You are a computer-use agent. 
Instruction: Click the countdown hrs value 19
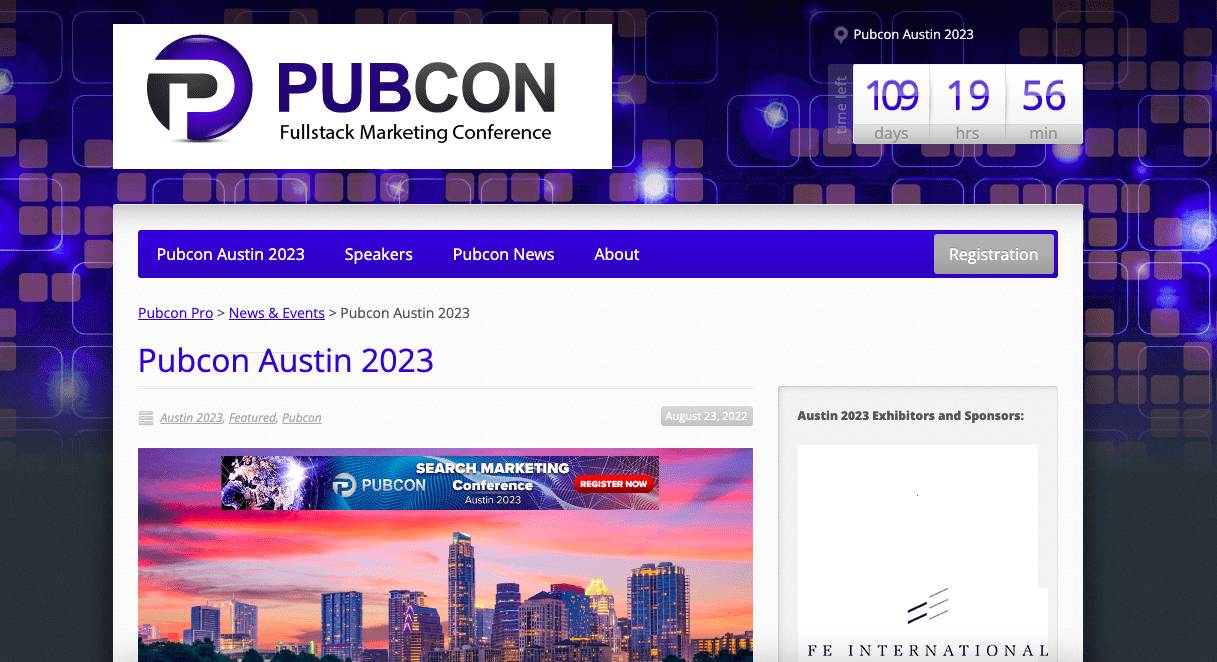[968, 96]
